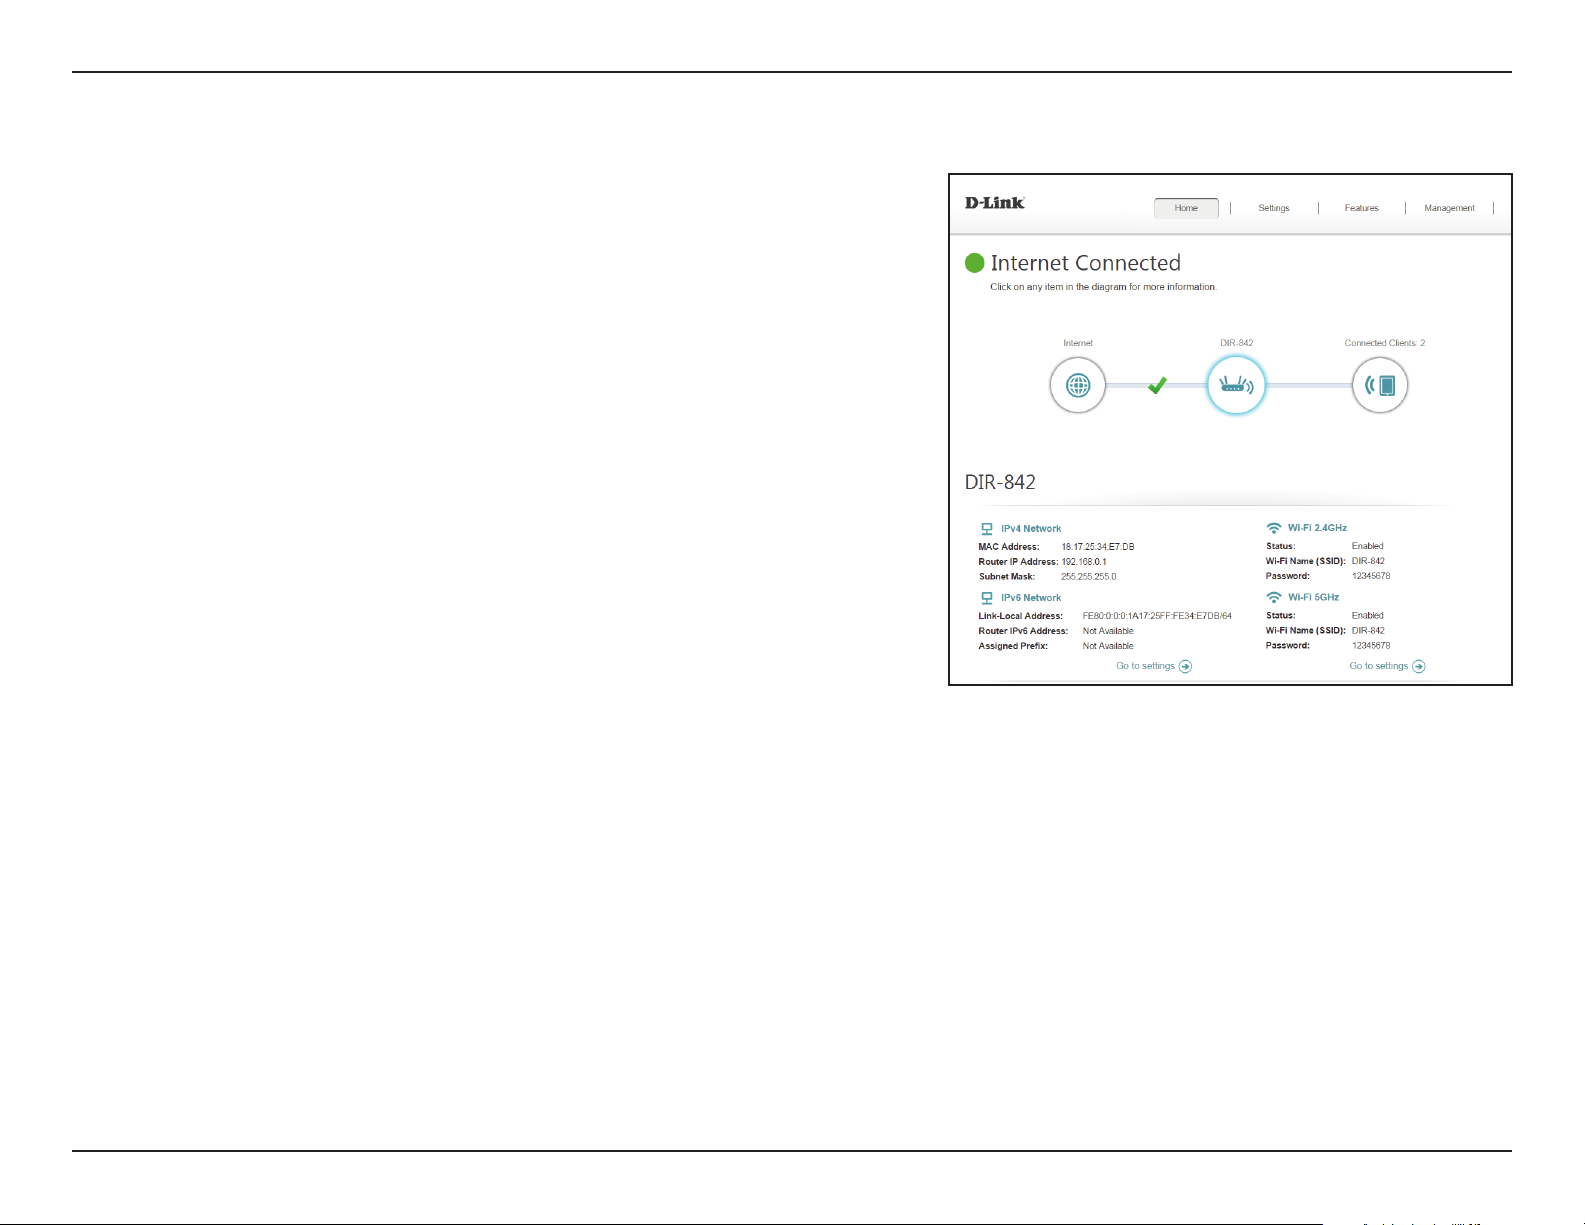Open the Connected Clients device icon
The width and height of the screenshot is (1585, 1225).
(1380, 385)
